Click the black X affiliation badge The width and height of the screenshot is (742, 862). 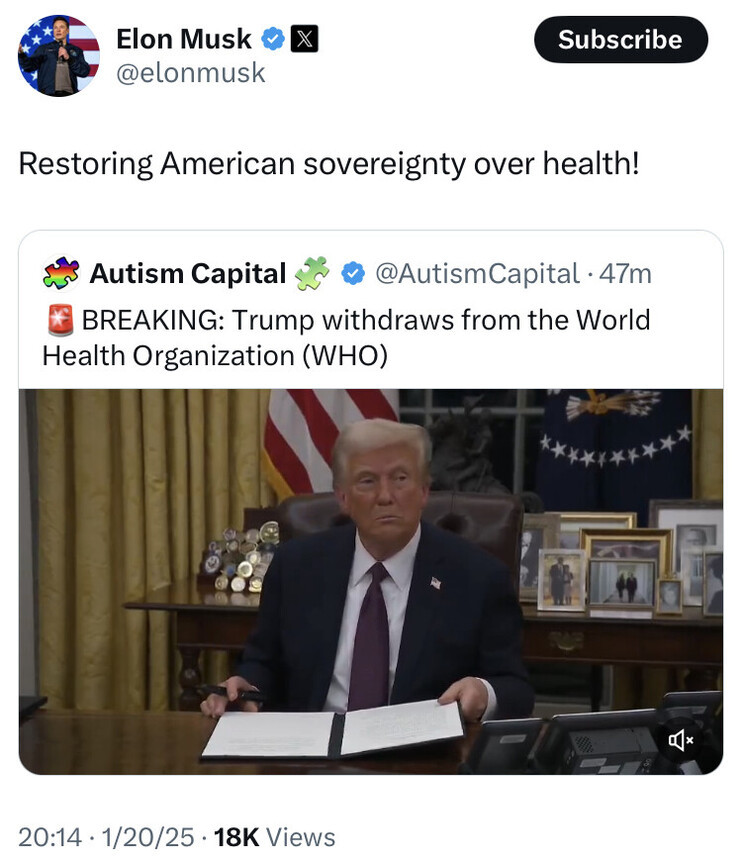pos(304,39)
